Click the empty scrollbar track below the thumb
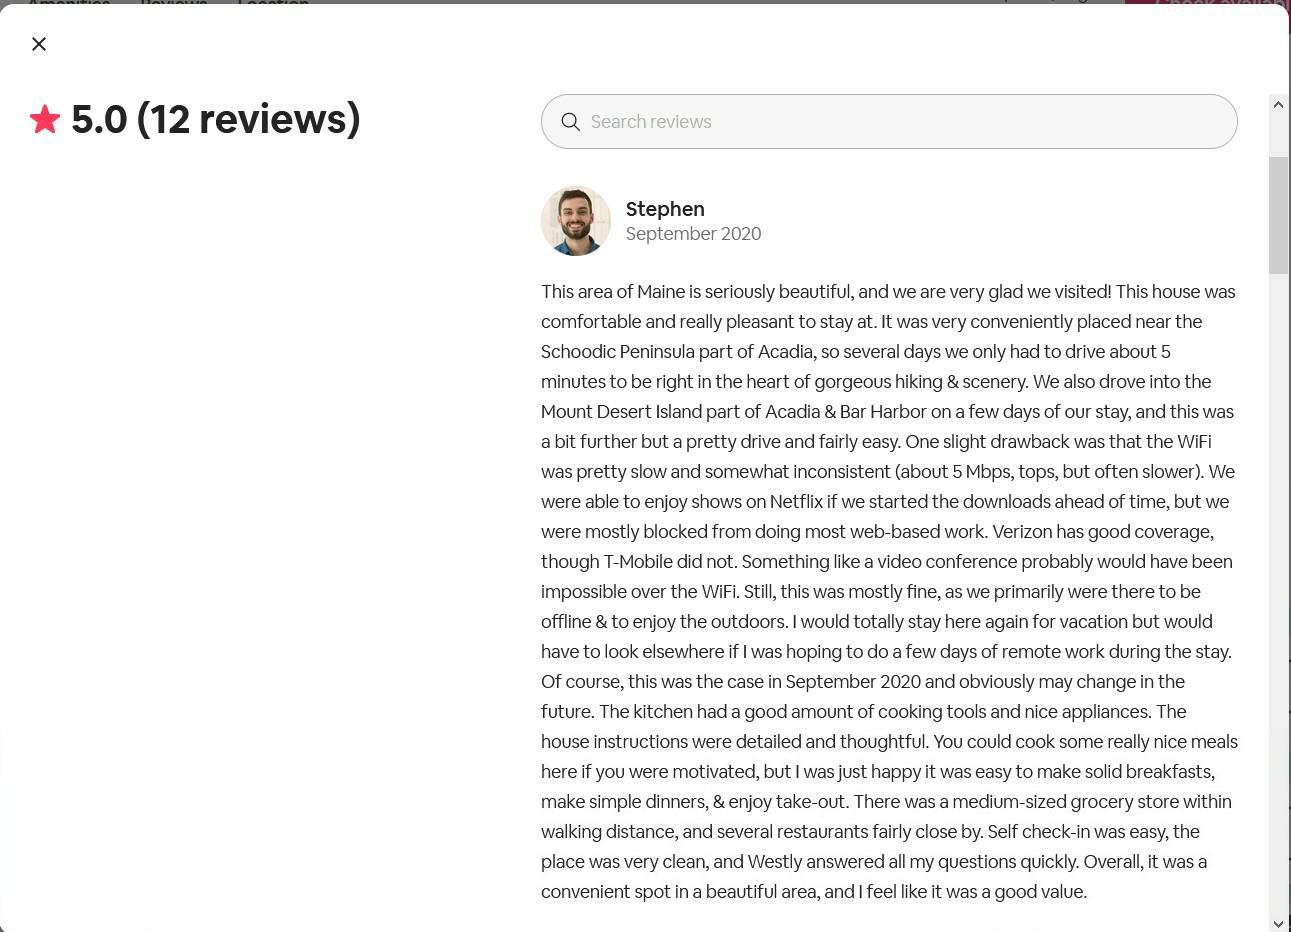This screenshot has width=1291, height=932. (x=1278, y=600)
